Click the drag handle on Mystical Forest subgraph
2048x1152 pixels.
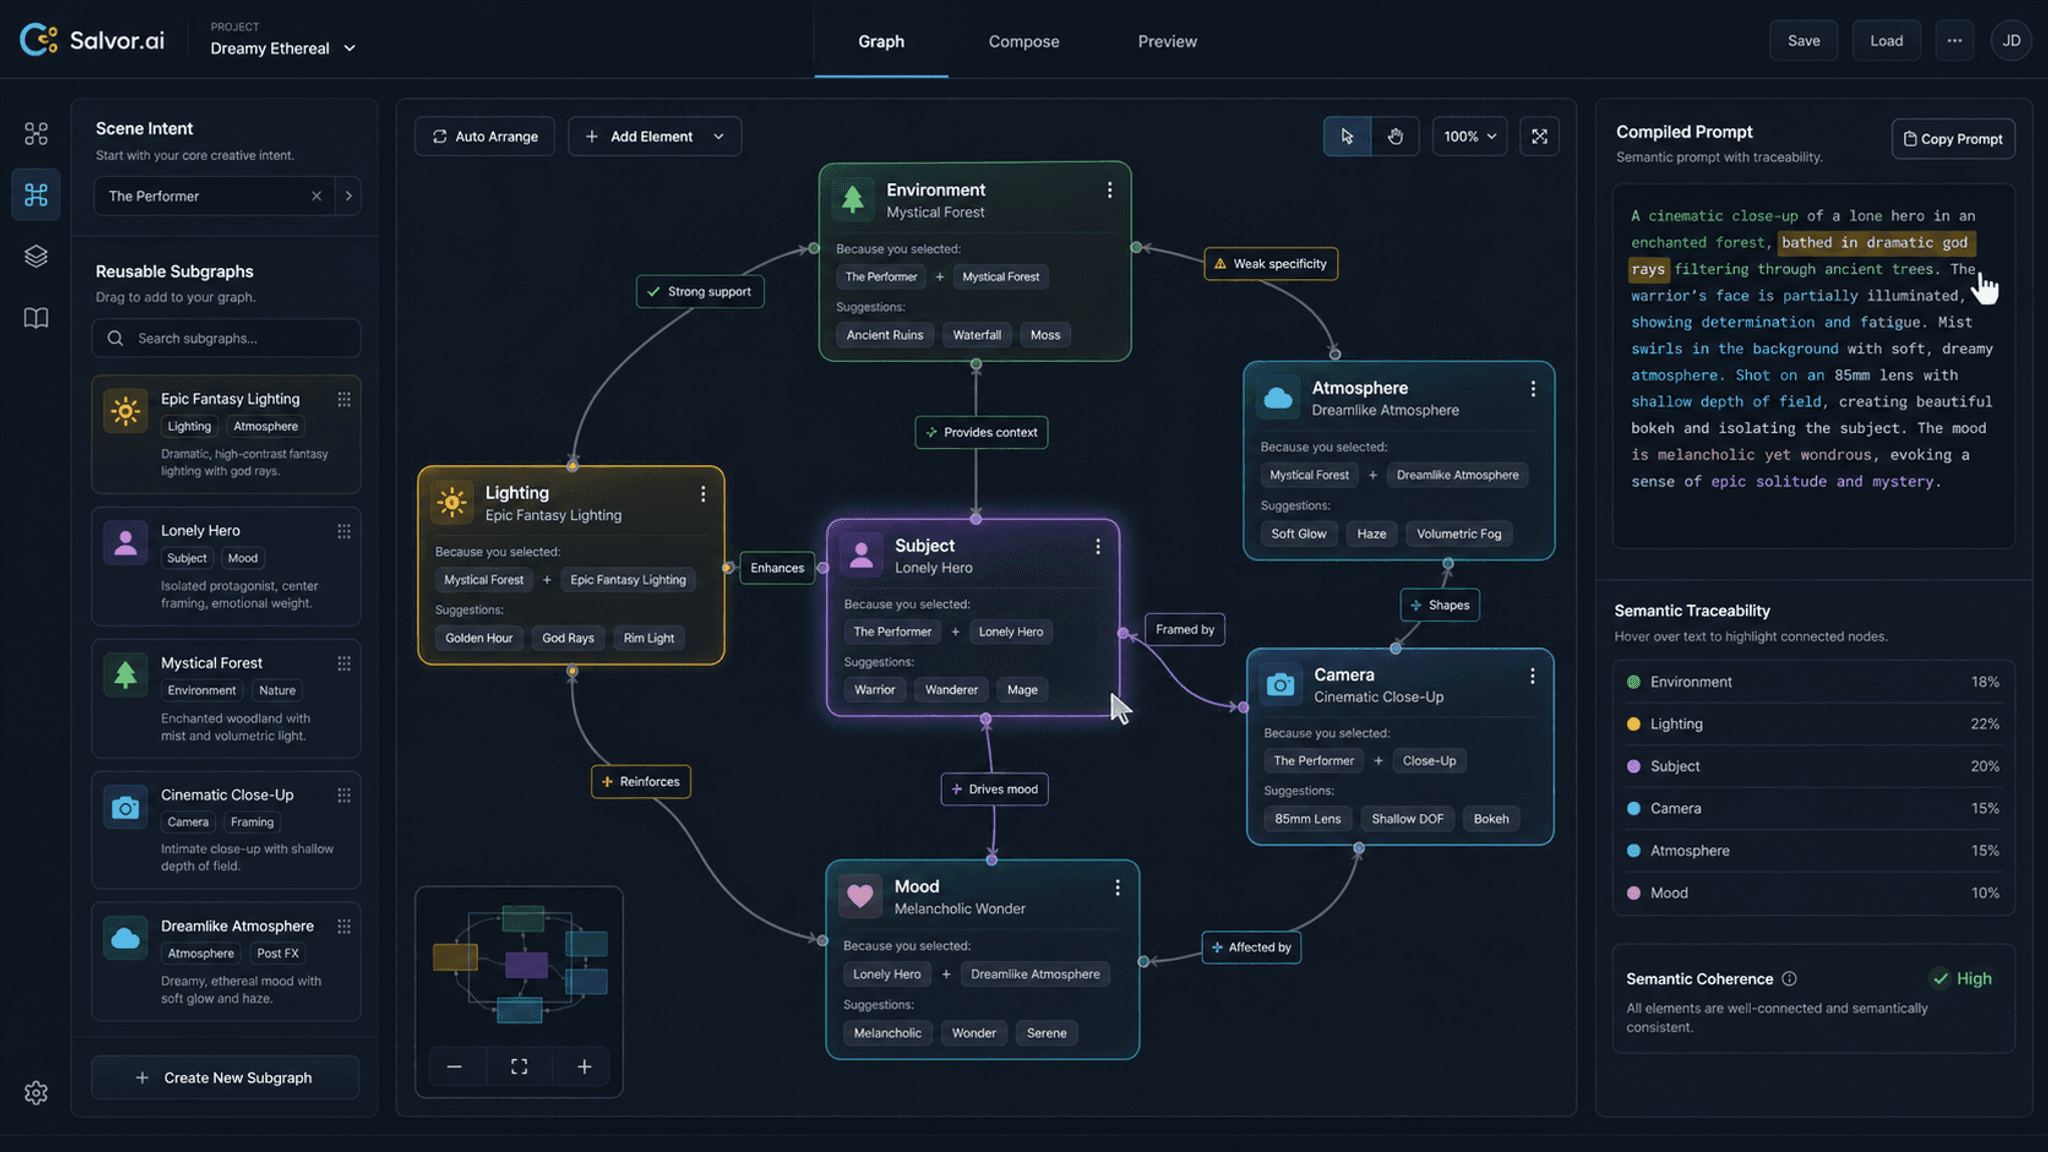pyautogui.click(x=344, y=663)
